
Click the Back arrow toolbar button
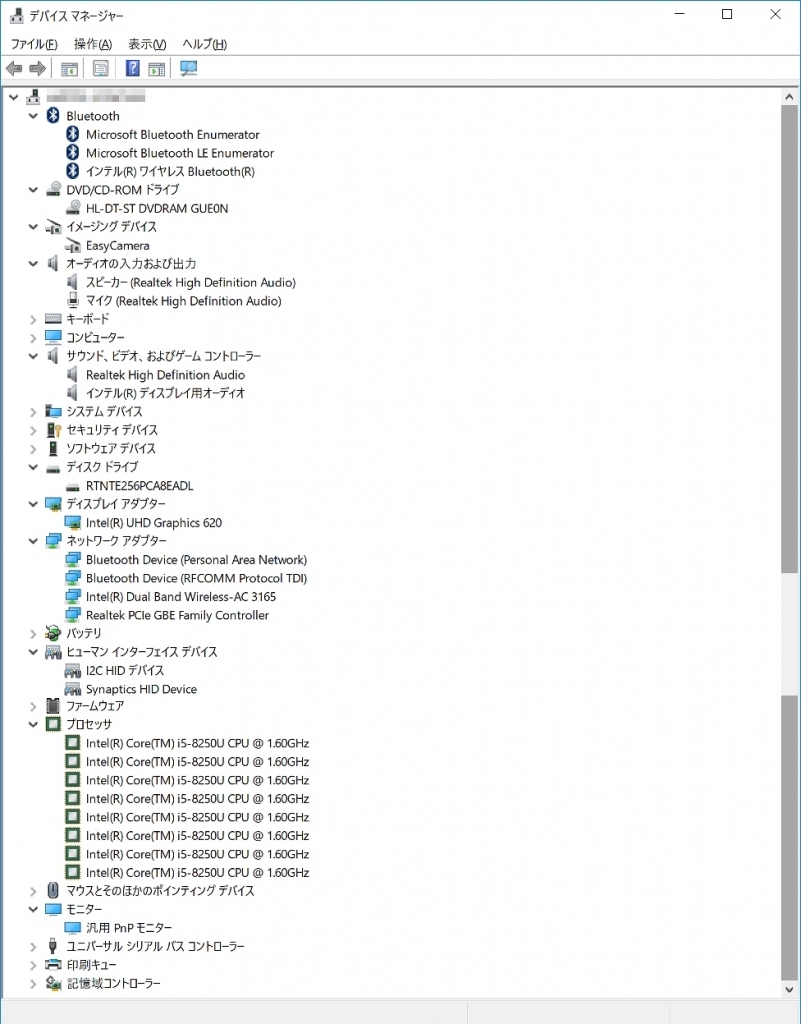pos(14,68)
